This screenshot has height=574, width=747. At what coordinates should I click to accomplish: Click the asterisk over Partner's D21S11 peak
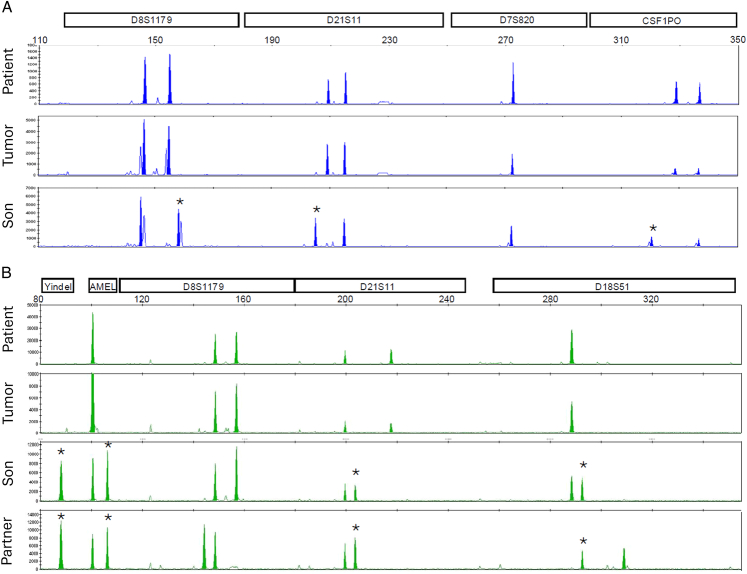point(356,528)
